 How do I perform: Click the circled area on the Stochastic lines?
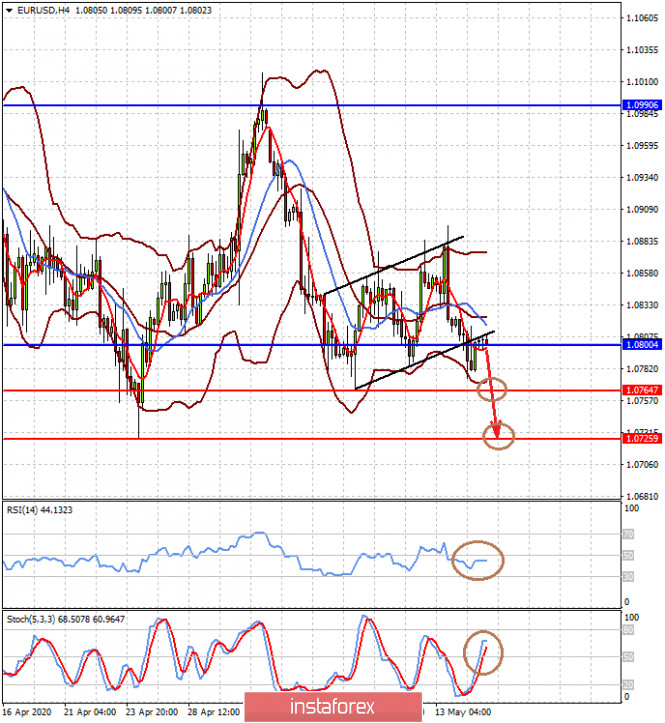(x=483, y=653)
